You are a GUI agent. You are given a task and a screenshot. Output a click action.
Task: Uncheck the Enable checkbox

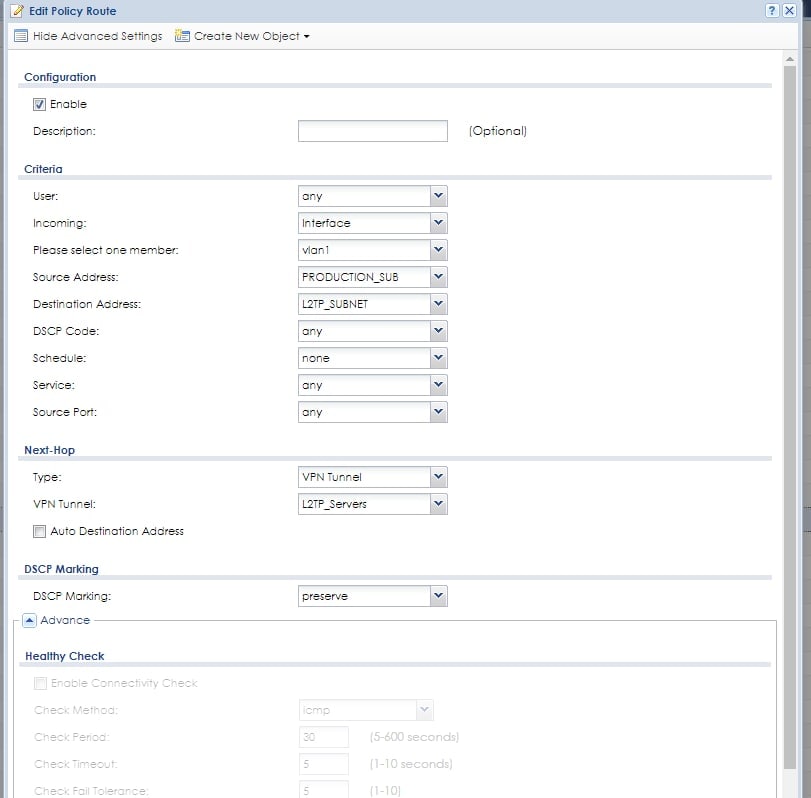[x=40, y=104]
